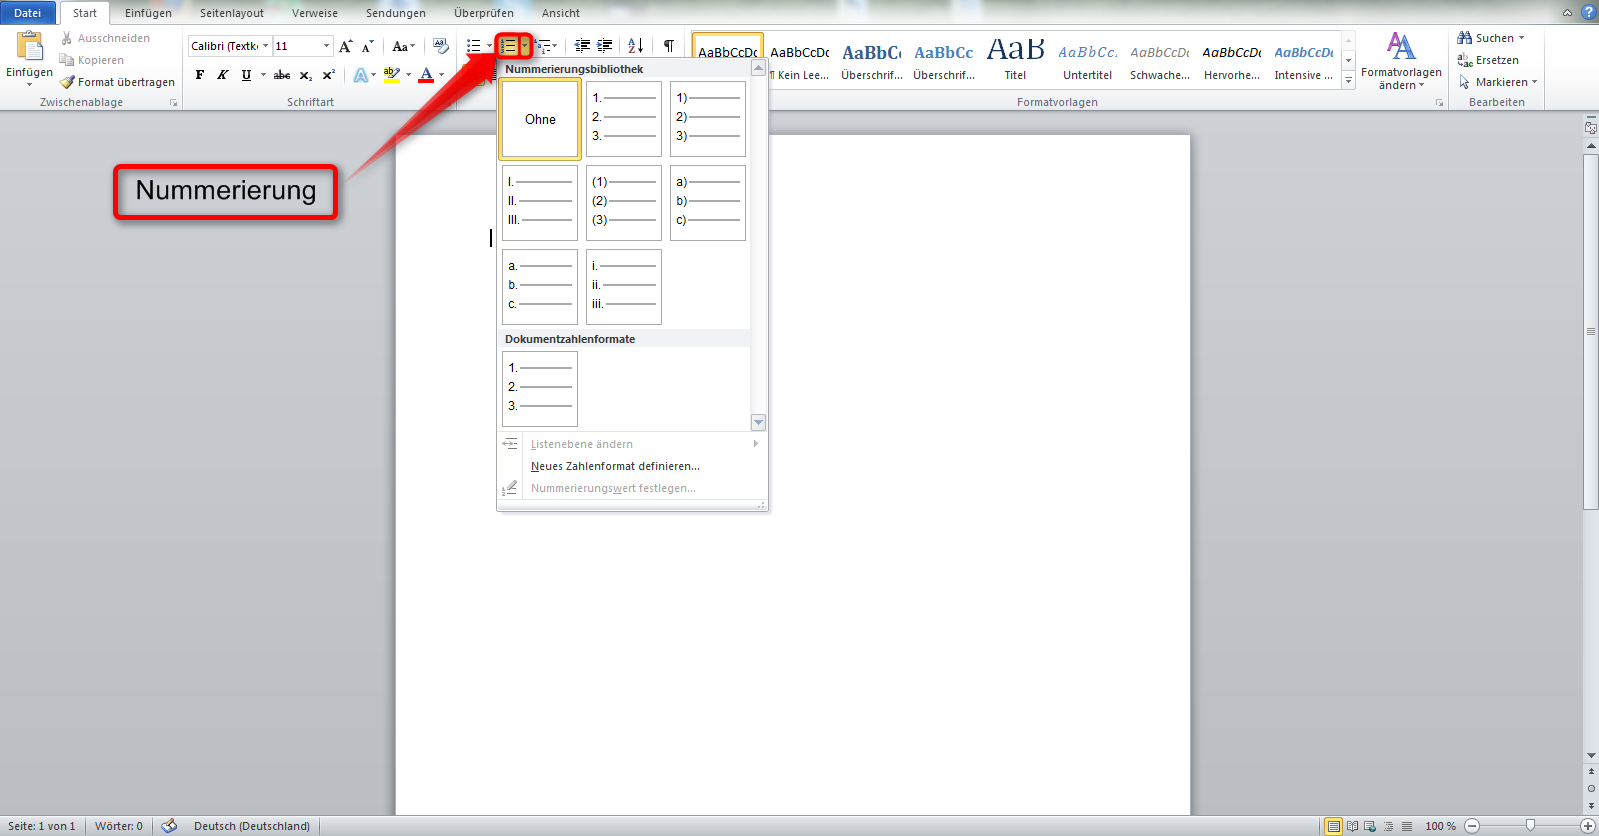Click the large Einfügen paste clipboard icon
This screenshot has width=1599, height=836.
tap(30, 46)
